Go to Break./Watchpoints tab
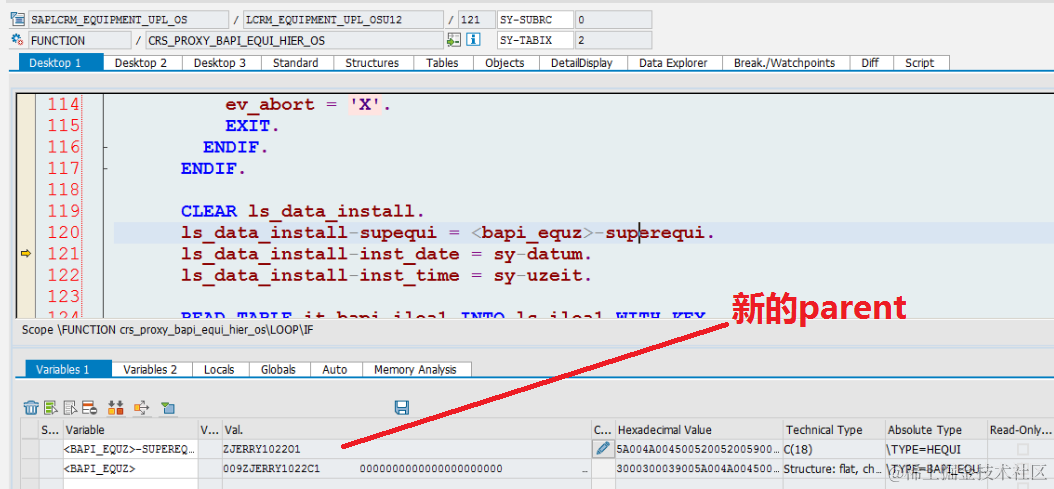 click(x=784, y=63)
